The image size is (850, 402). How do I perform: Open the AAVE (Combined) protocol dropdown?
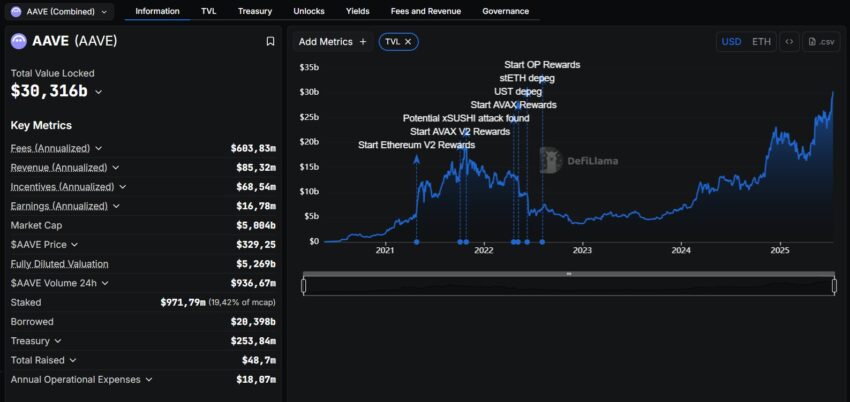click(x=59, y=11)
